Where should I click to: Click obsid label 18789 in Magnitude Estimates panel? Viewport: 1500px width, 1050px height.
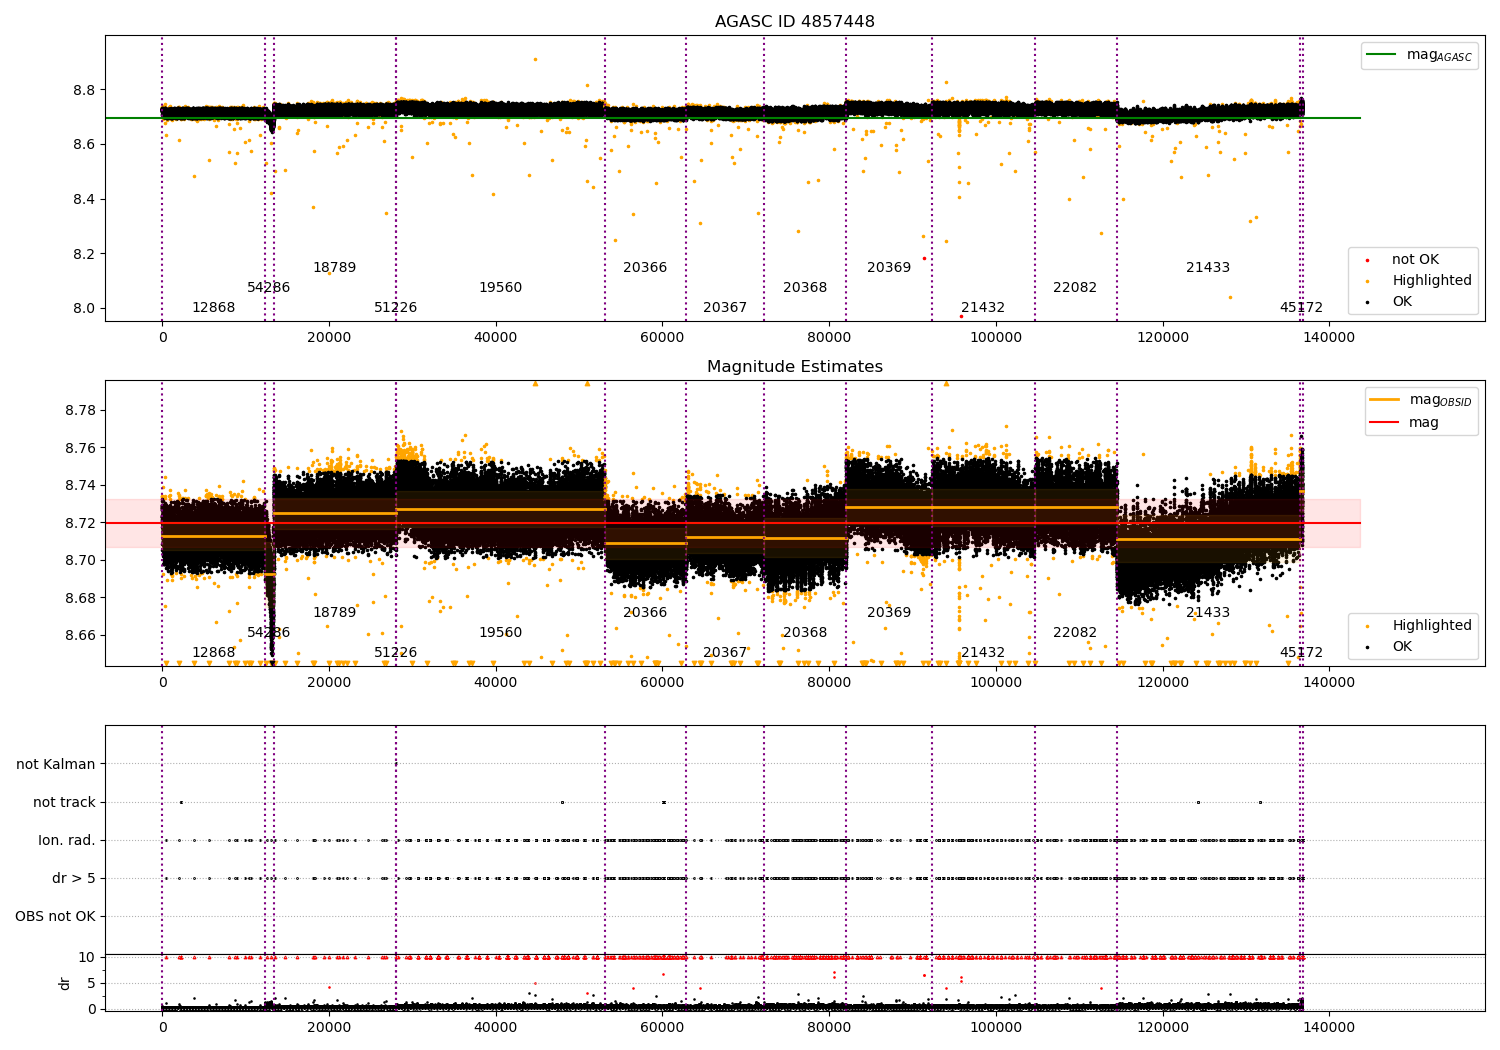click(x=334, y=613)
